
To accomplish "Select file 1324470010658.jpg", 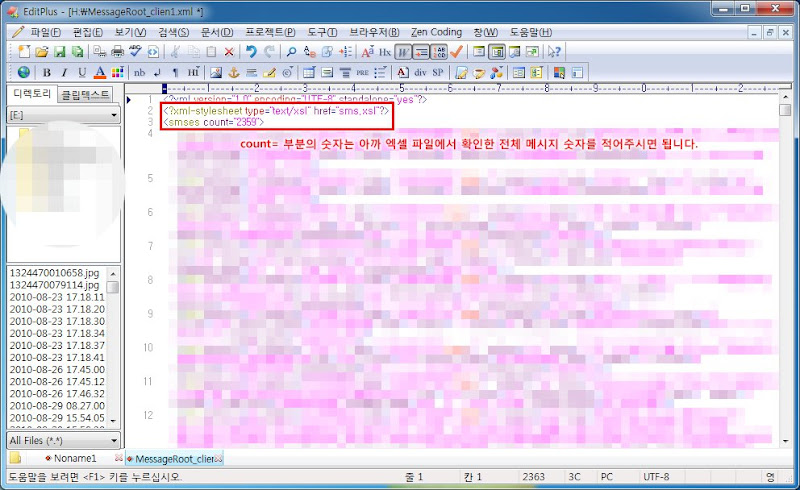I will pos(54,273).
